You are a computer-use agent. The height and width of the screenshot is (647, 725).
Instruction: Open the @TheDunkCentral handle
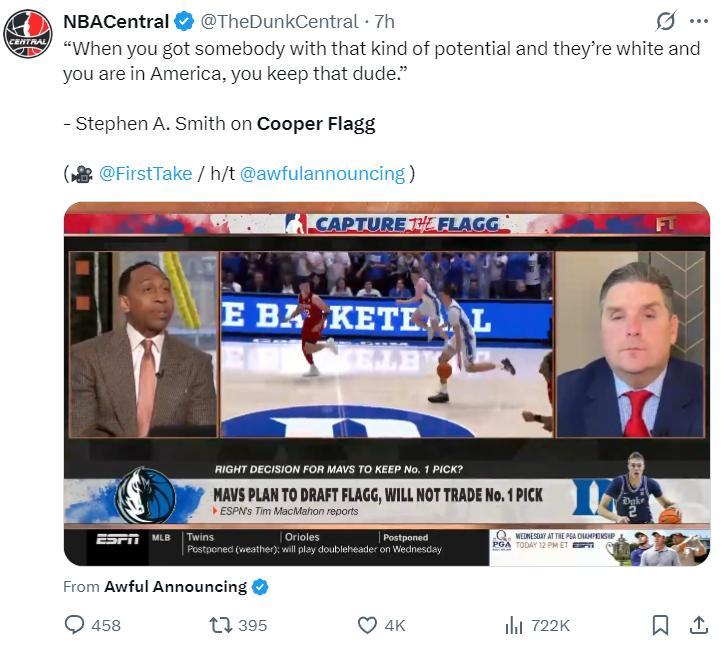tap(279, 21)
